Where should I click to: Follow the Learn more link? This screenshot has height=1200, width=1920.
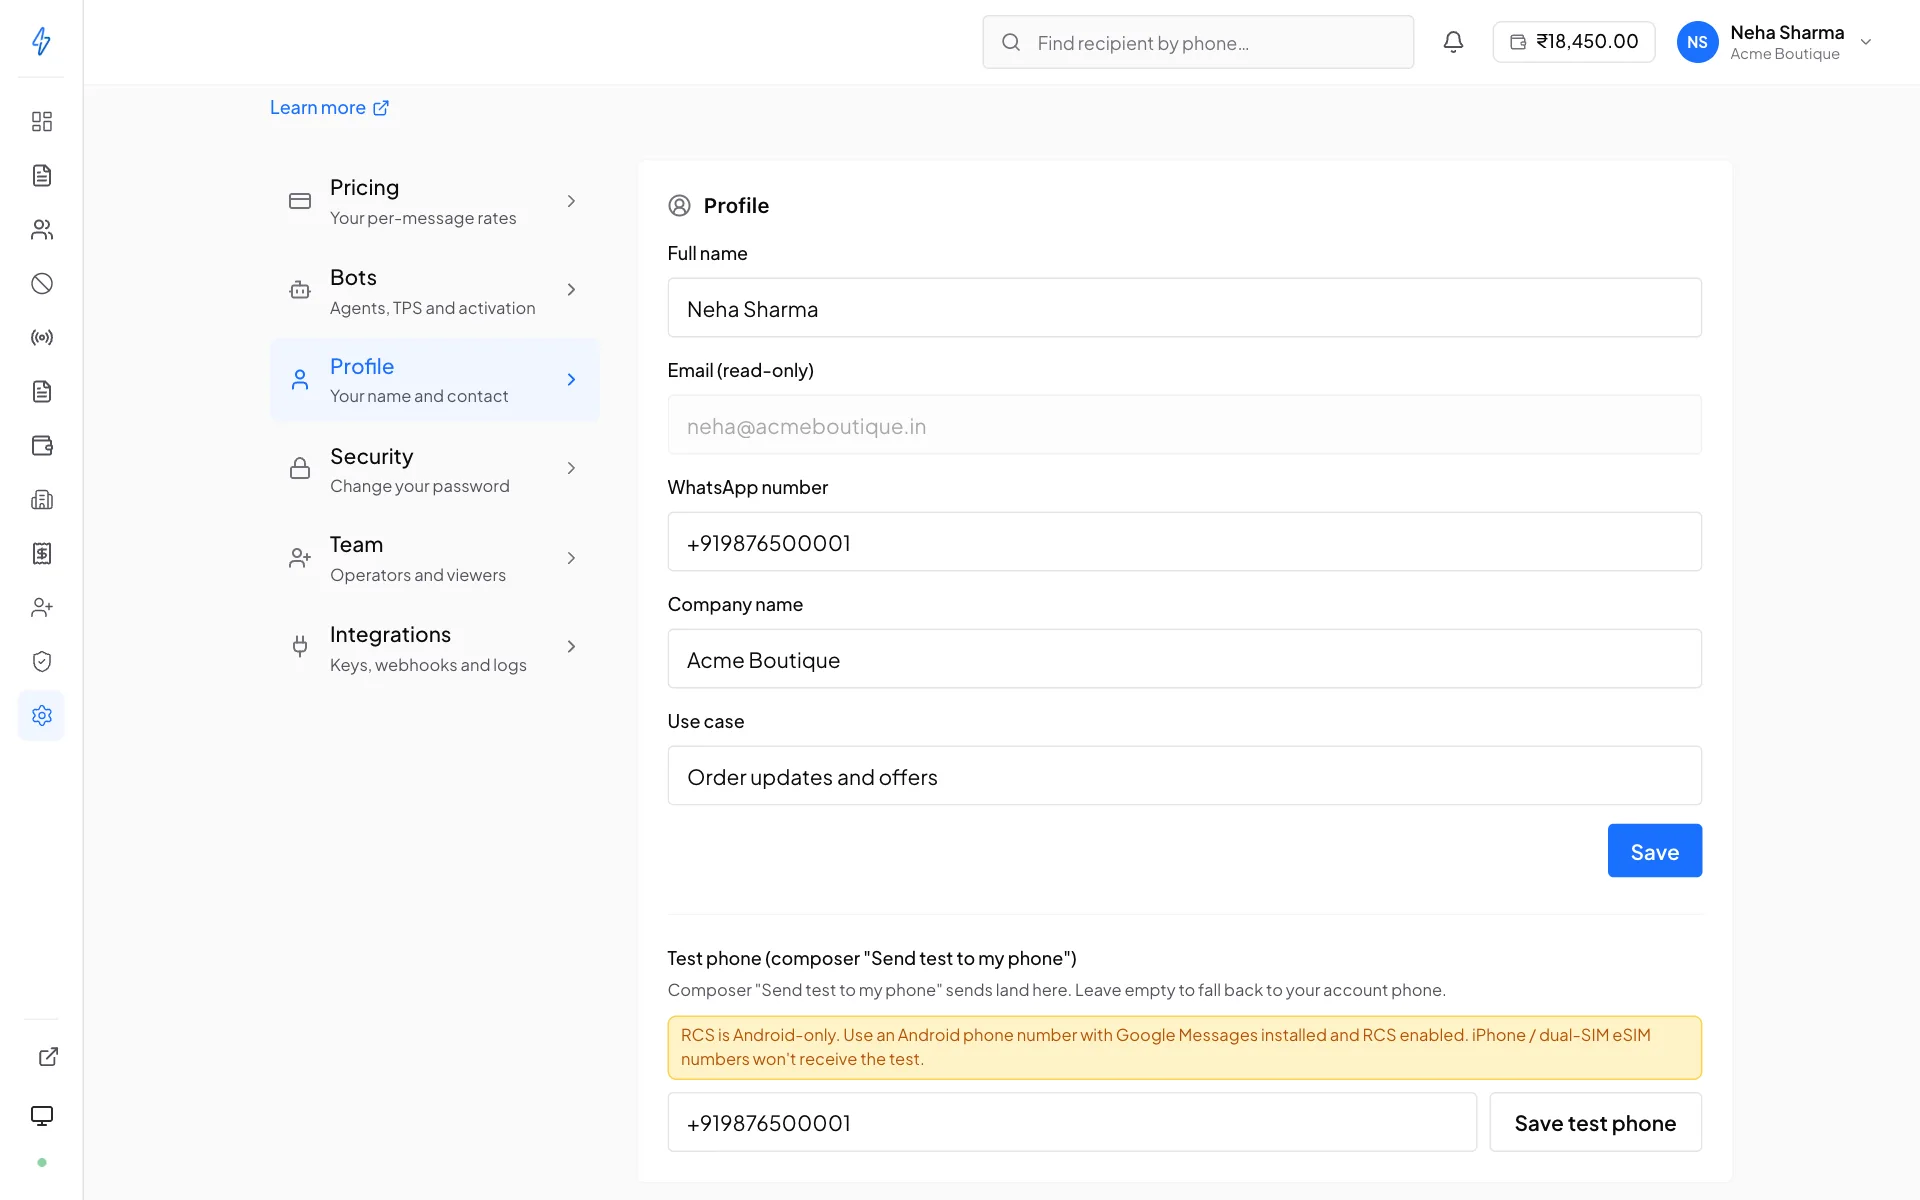tap(329, 108)
